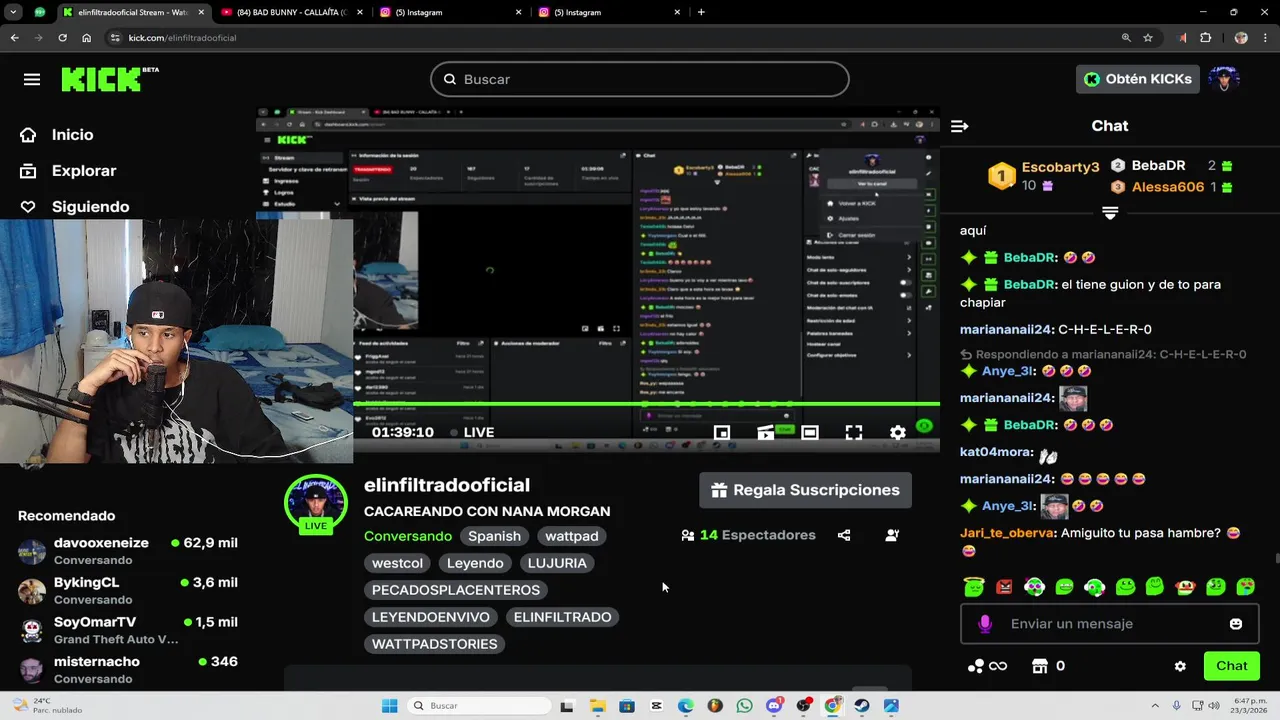
Task: Open the chat settings gear icon
Action: (1180, 666)
